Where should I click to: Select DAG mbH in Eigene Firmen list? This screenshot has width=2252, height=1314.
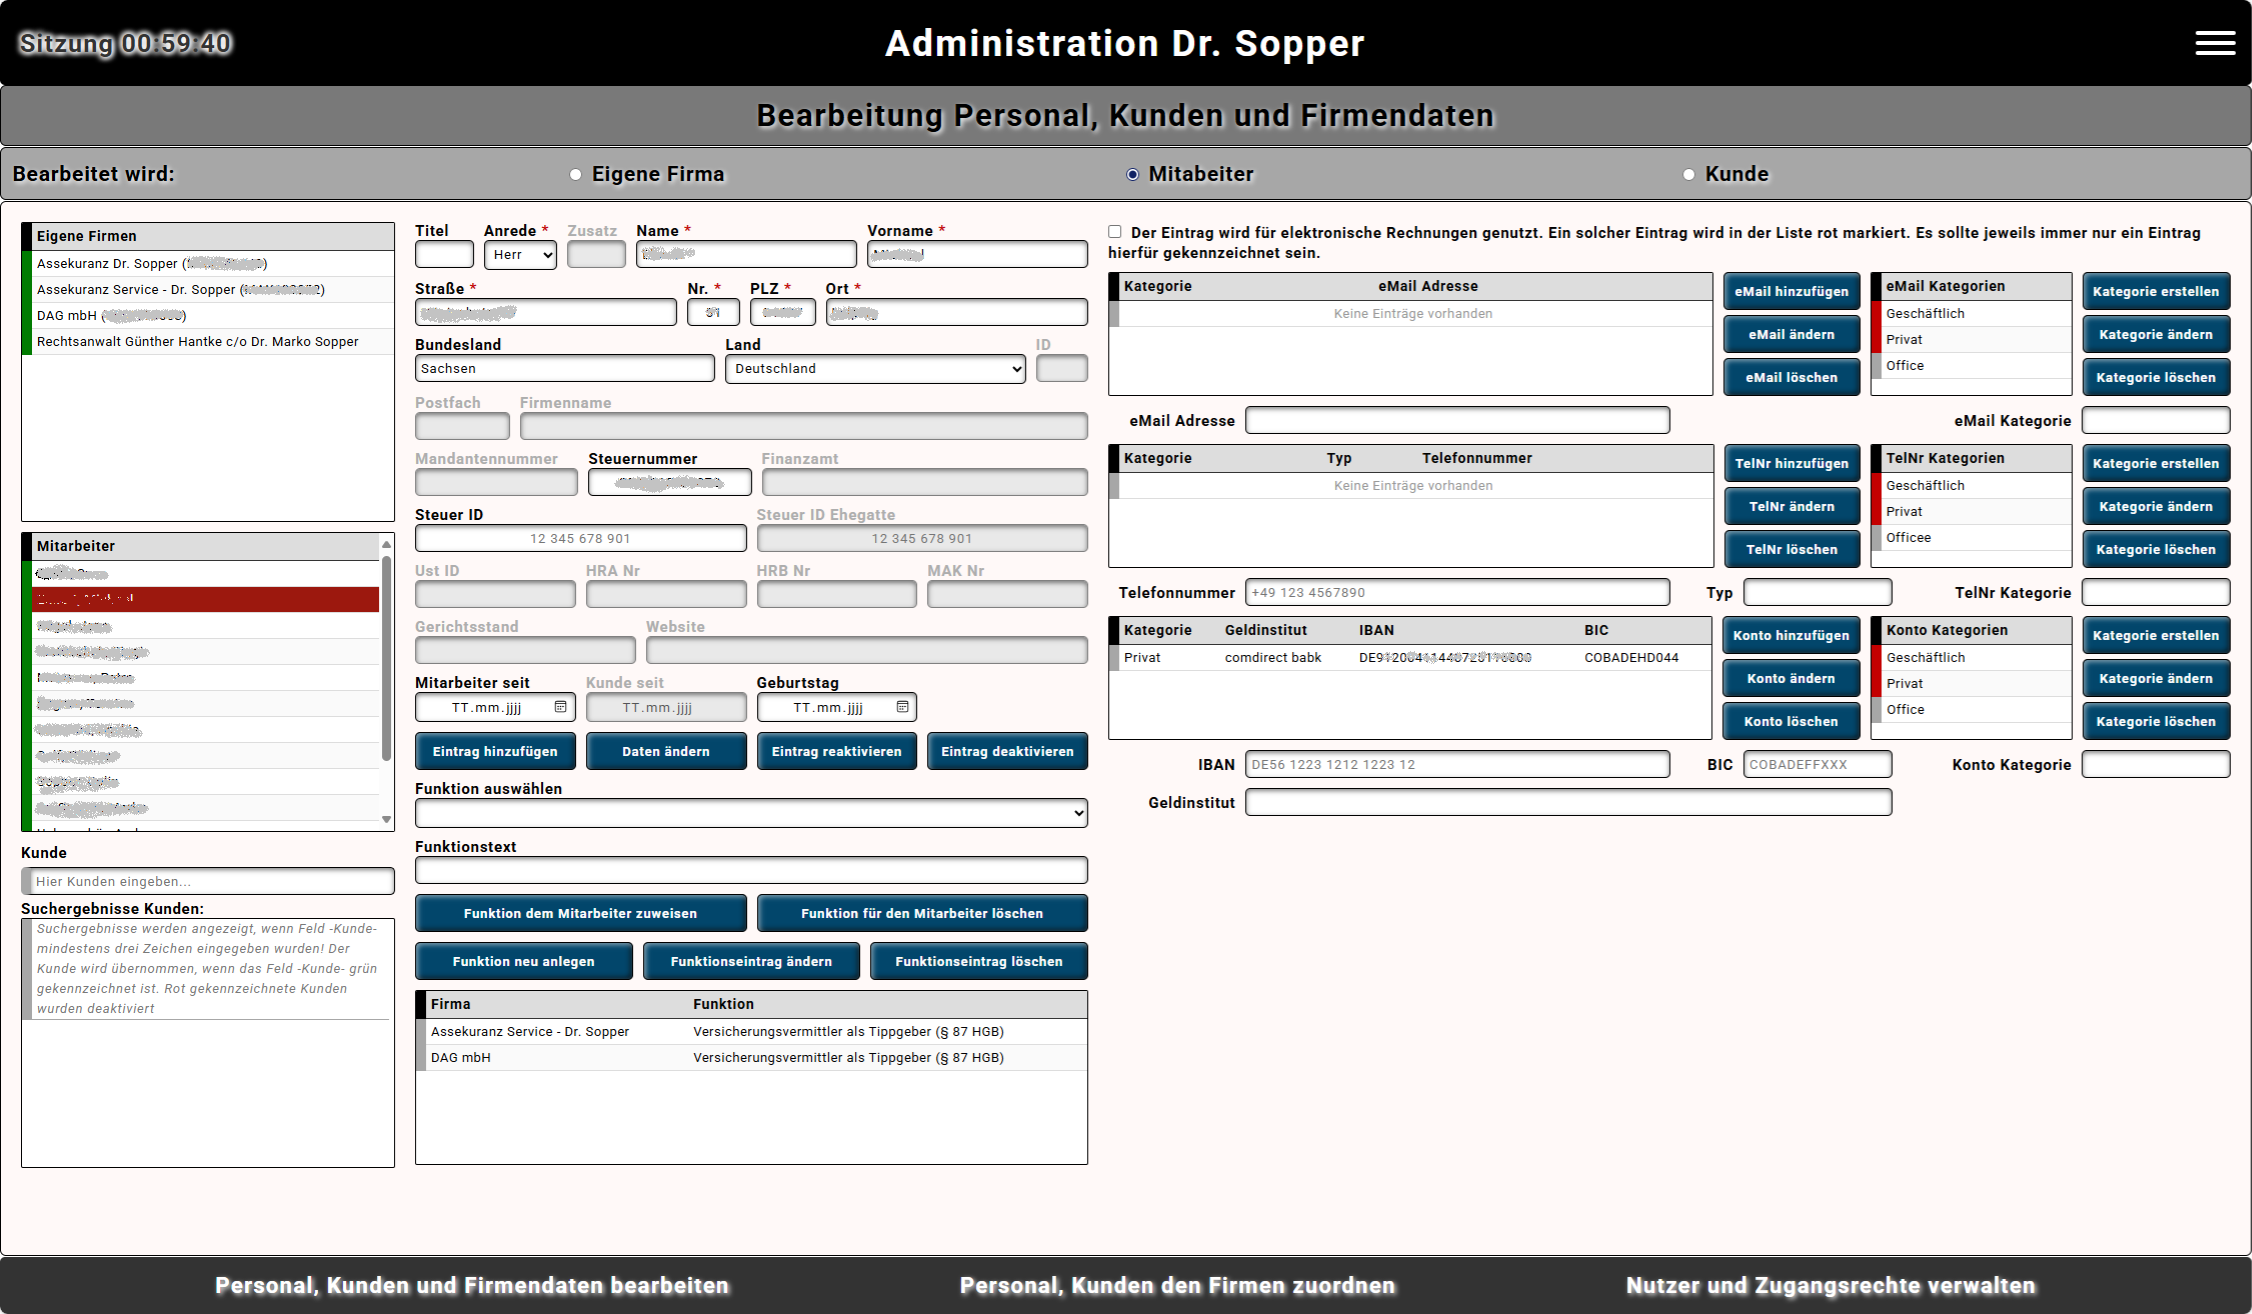click(x=110, y=316)
